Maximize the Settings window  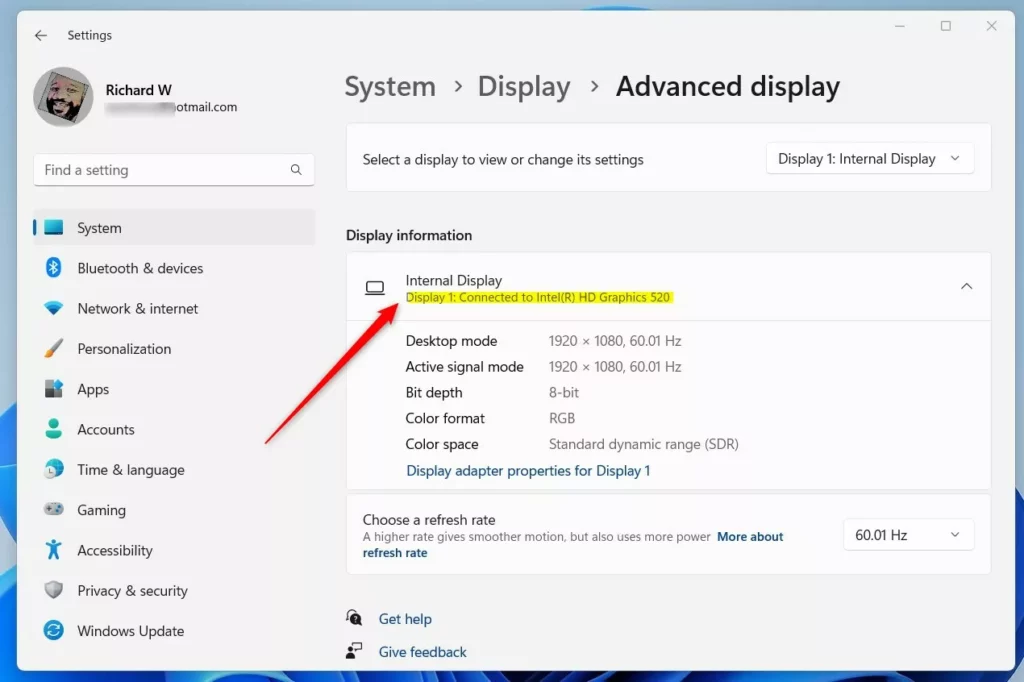pyautogui.click(x=945, y=26)
